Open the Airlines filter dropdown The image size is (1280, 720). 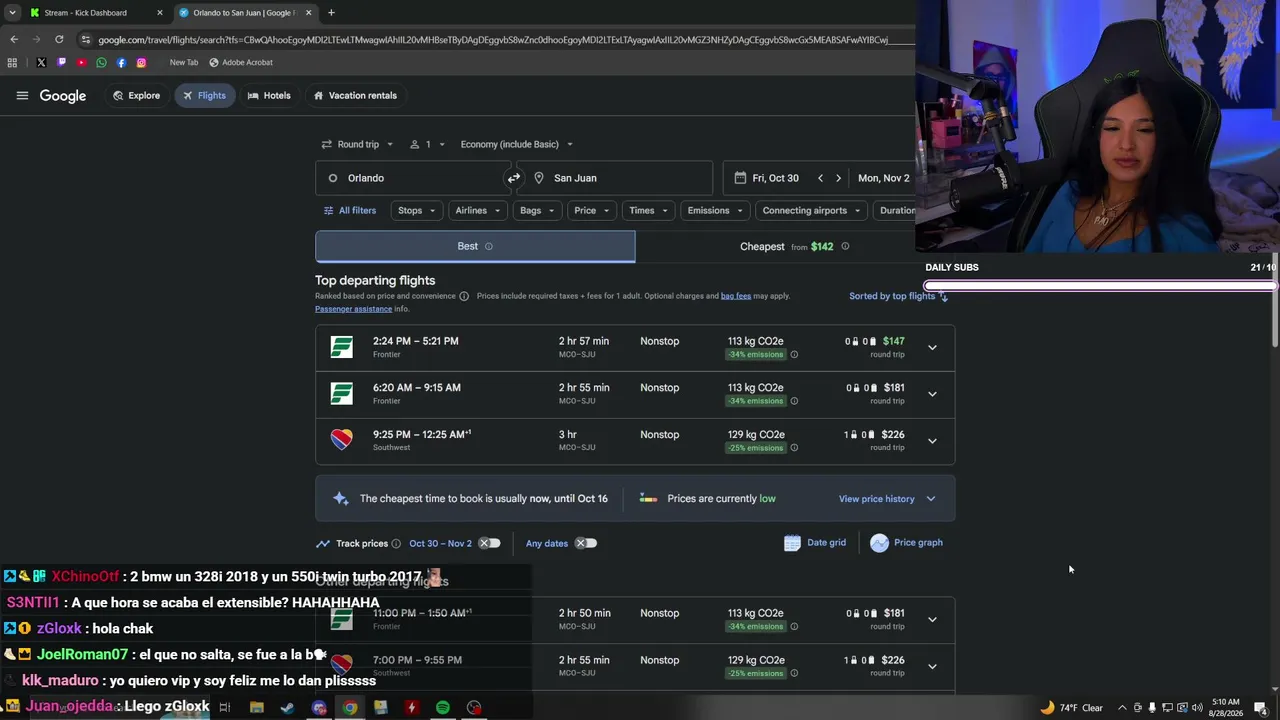478,211
